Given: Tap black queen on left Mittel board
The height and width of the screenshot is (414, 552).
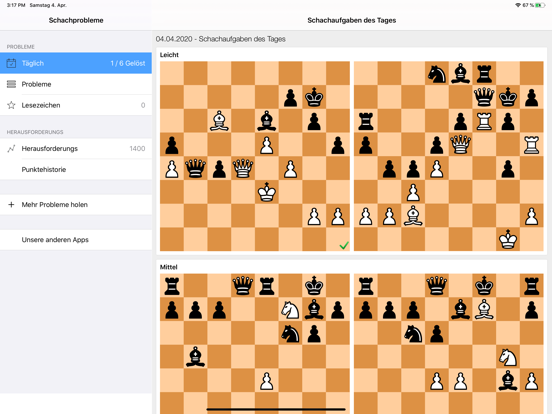Looking at the screenshot, I should click(243, 286).
